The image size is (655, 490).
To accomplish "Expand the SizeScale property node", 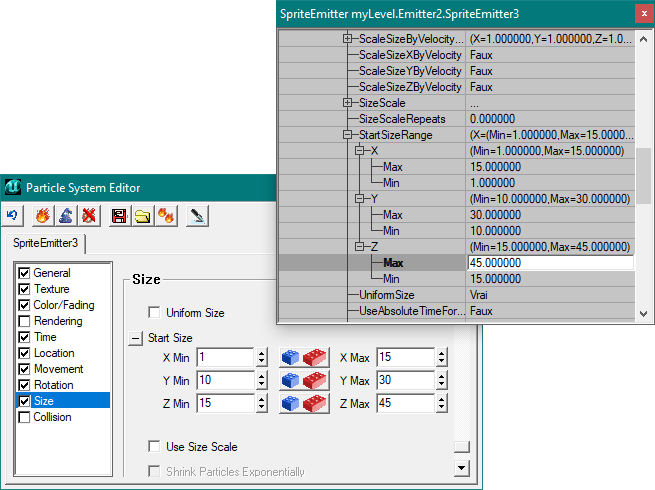I will click(x=348, y=103).
